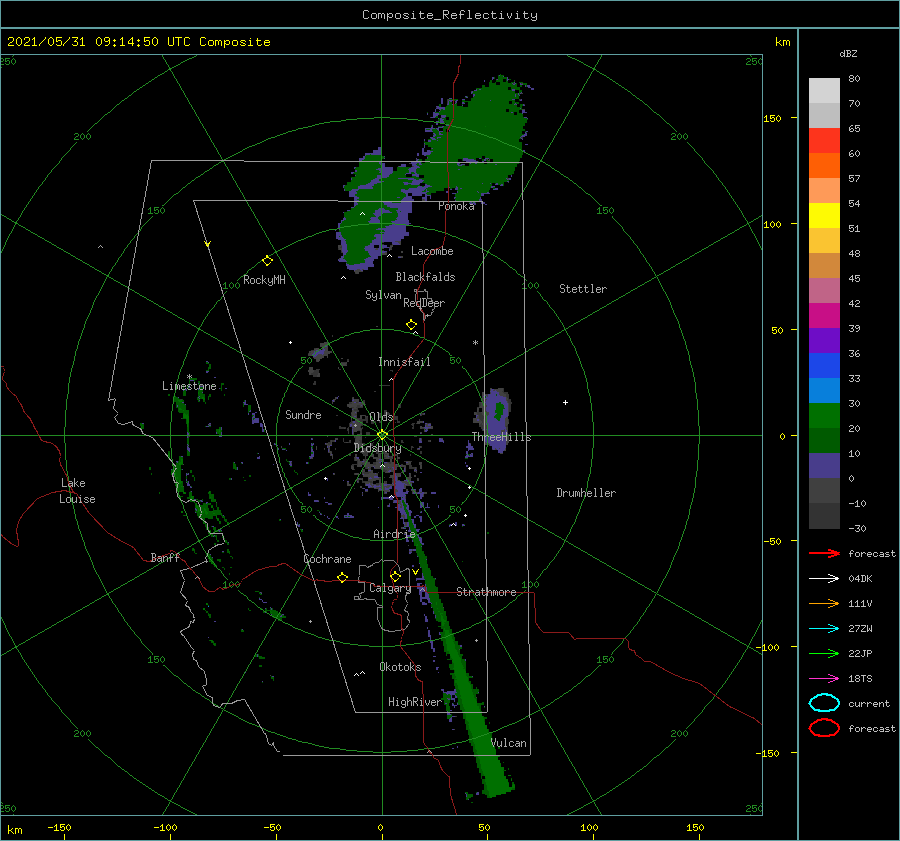Click the cyan 27ZW arrow icon
This screenshot has width=900, height=841.
[x=824, y=628]
